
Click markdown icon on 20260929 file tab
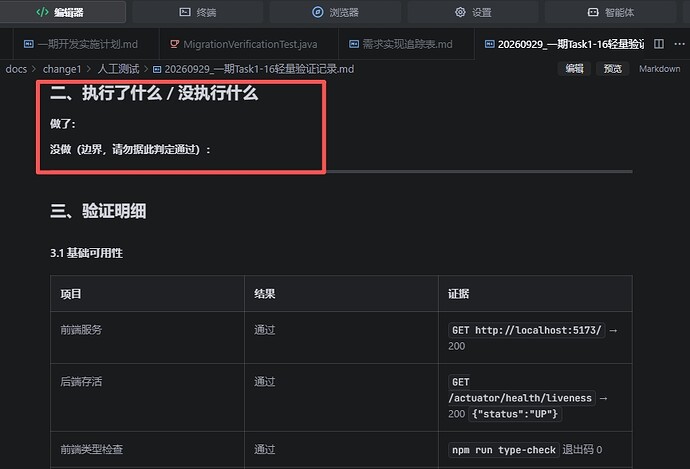tap(489, 44)
